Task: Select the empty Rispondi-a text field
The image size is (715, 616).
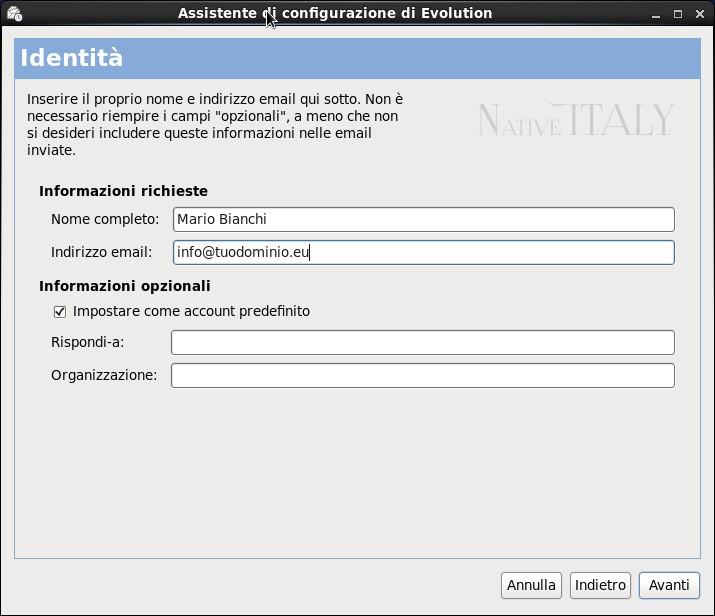Action: coord(423,342)
